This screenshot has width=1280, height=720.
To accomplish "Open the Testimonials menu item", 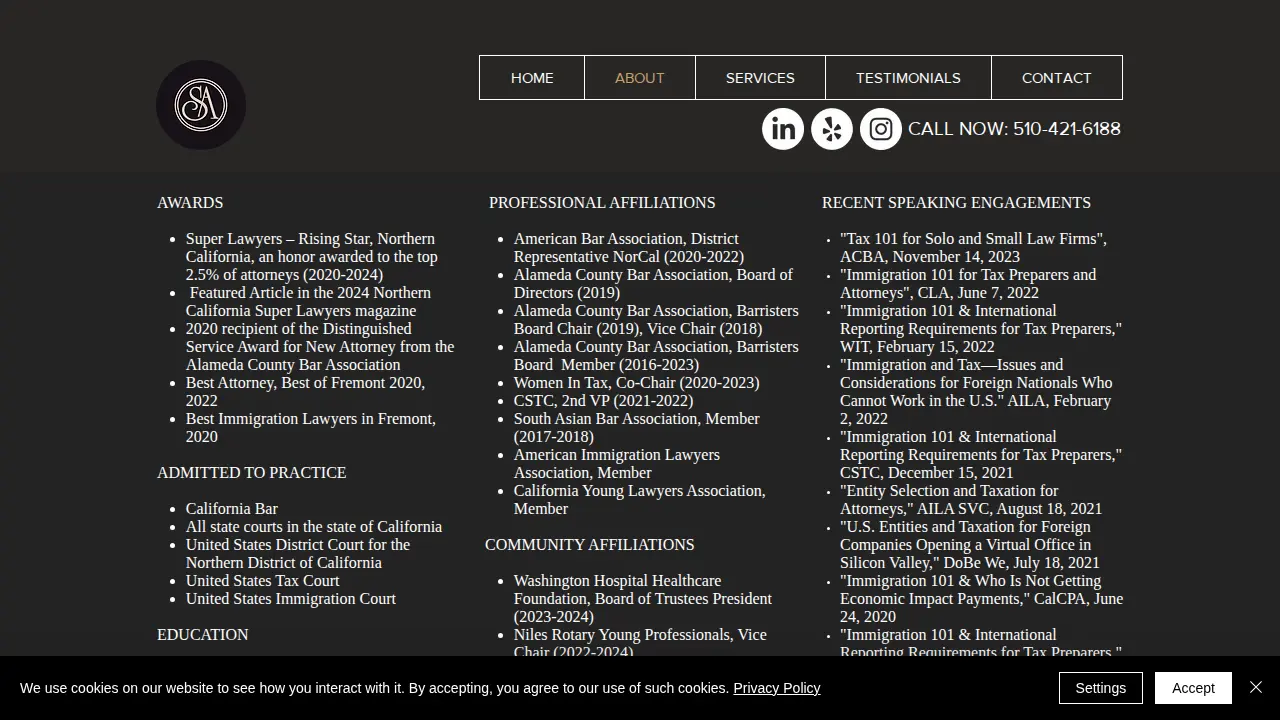I will 908,78.
